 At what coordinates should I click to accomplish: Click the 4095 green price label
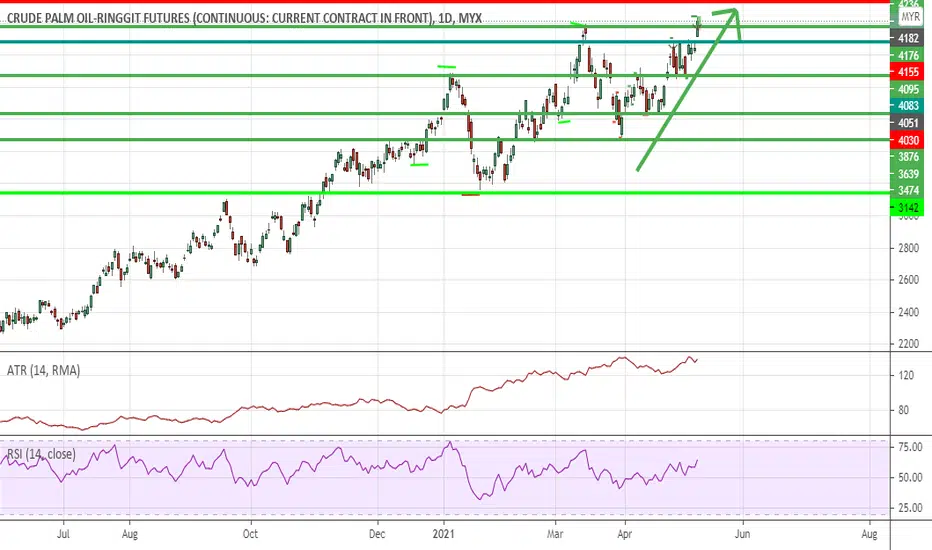tap(908, 89)
